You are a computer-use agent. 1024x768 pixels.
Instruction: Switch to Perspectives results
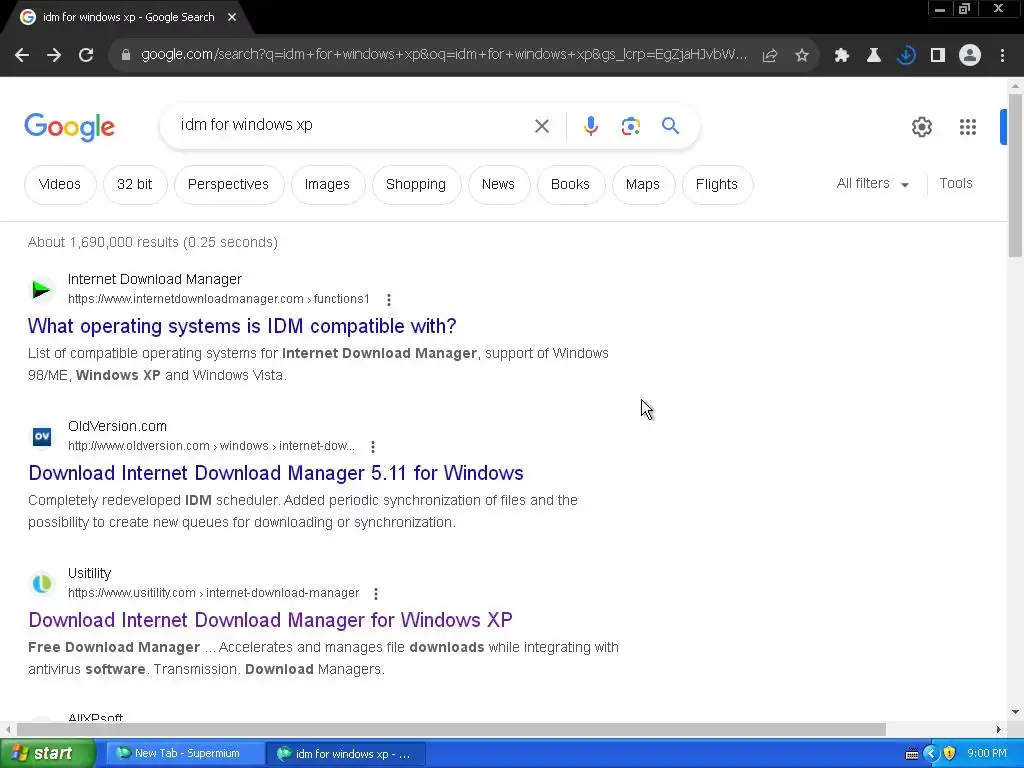pyautogui.click(x=229, y=185)
